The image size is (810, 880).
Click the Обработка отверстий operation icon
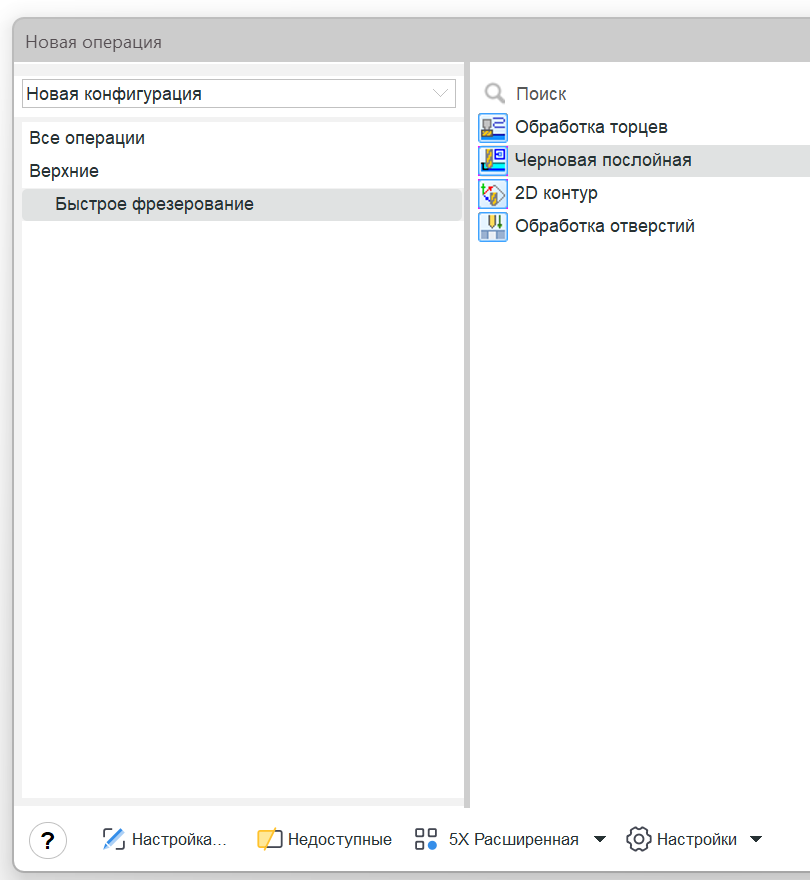(493, 227)
